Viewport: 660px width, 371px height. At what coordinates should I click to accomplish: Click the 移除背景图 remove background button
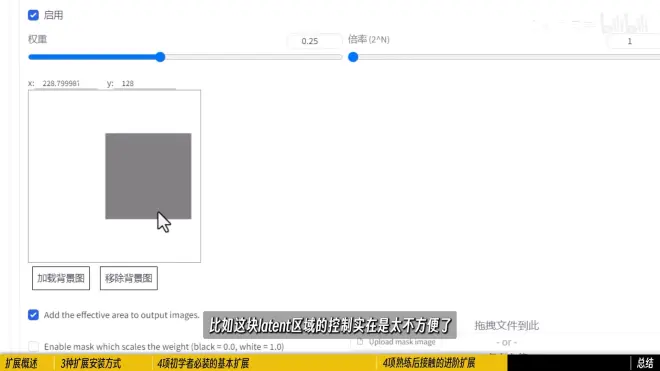[129, 278]
